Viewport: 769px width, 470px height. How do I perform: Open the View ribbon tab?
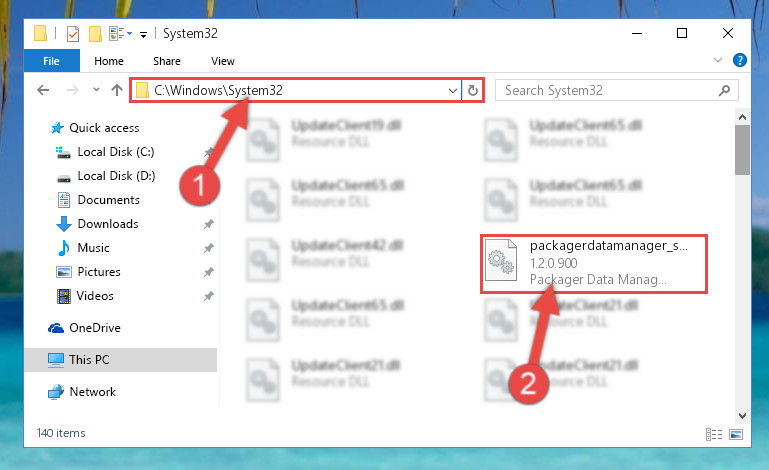[x=223, y=61]
